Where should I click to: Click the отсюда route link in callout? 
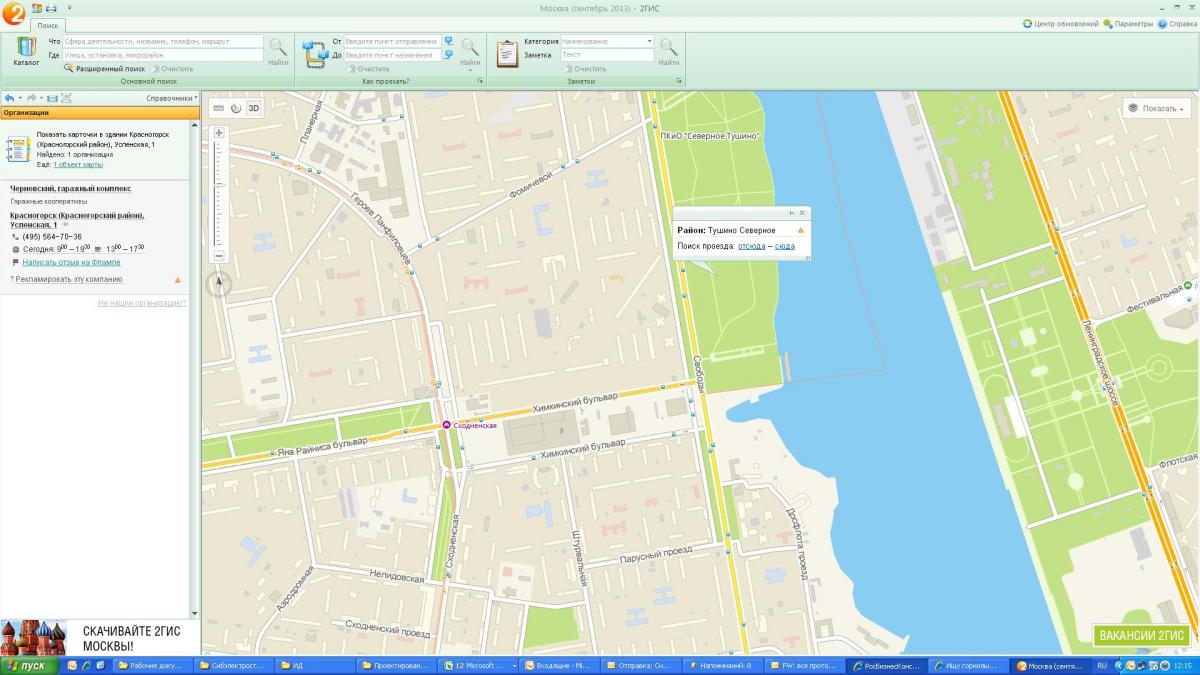pyautogui.click(x=752, y=245)
